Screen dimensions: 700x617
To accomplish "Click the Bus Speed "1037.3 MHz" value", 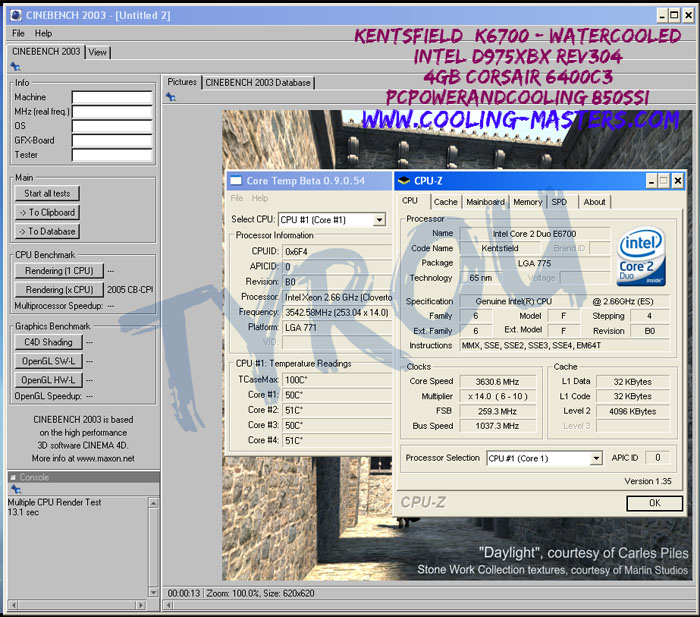I will point(497,426).
